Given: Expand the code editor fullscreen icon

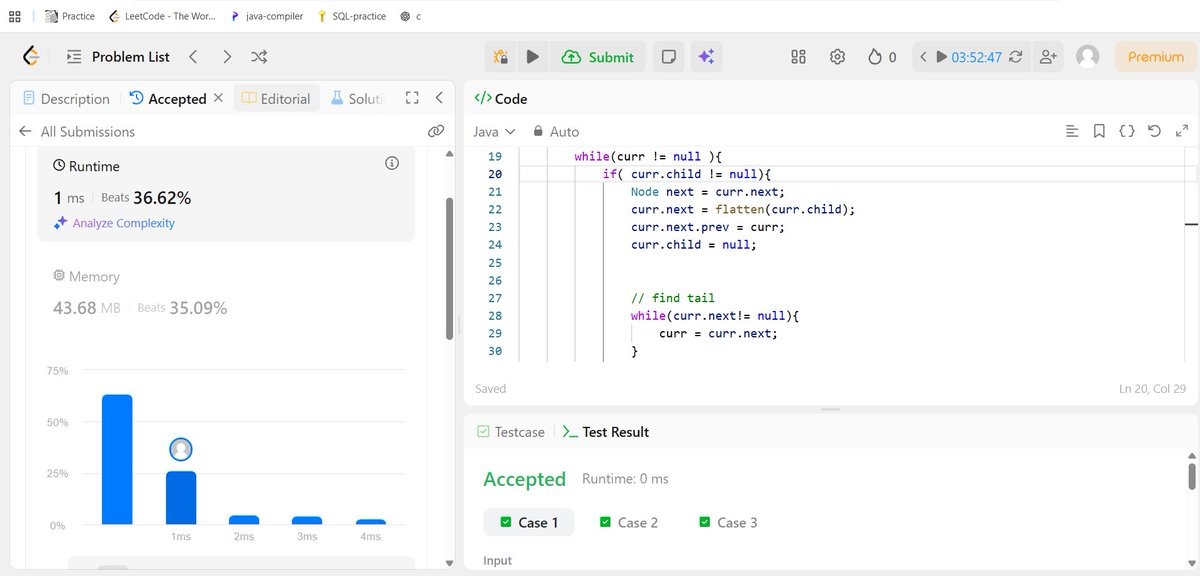Looking at the screenshot, I should click(1182, 131).
